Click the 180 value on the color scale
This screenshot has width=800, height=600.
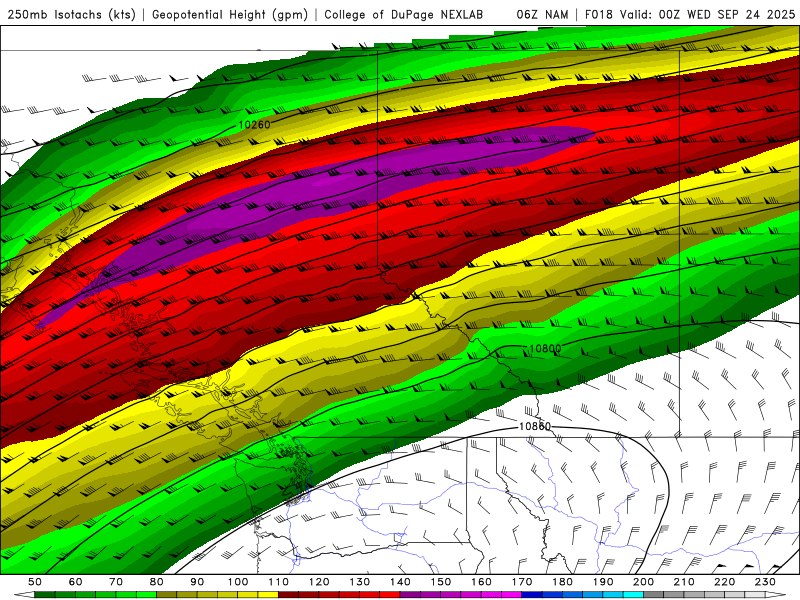point(562,582)
